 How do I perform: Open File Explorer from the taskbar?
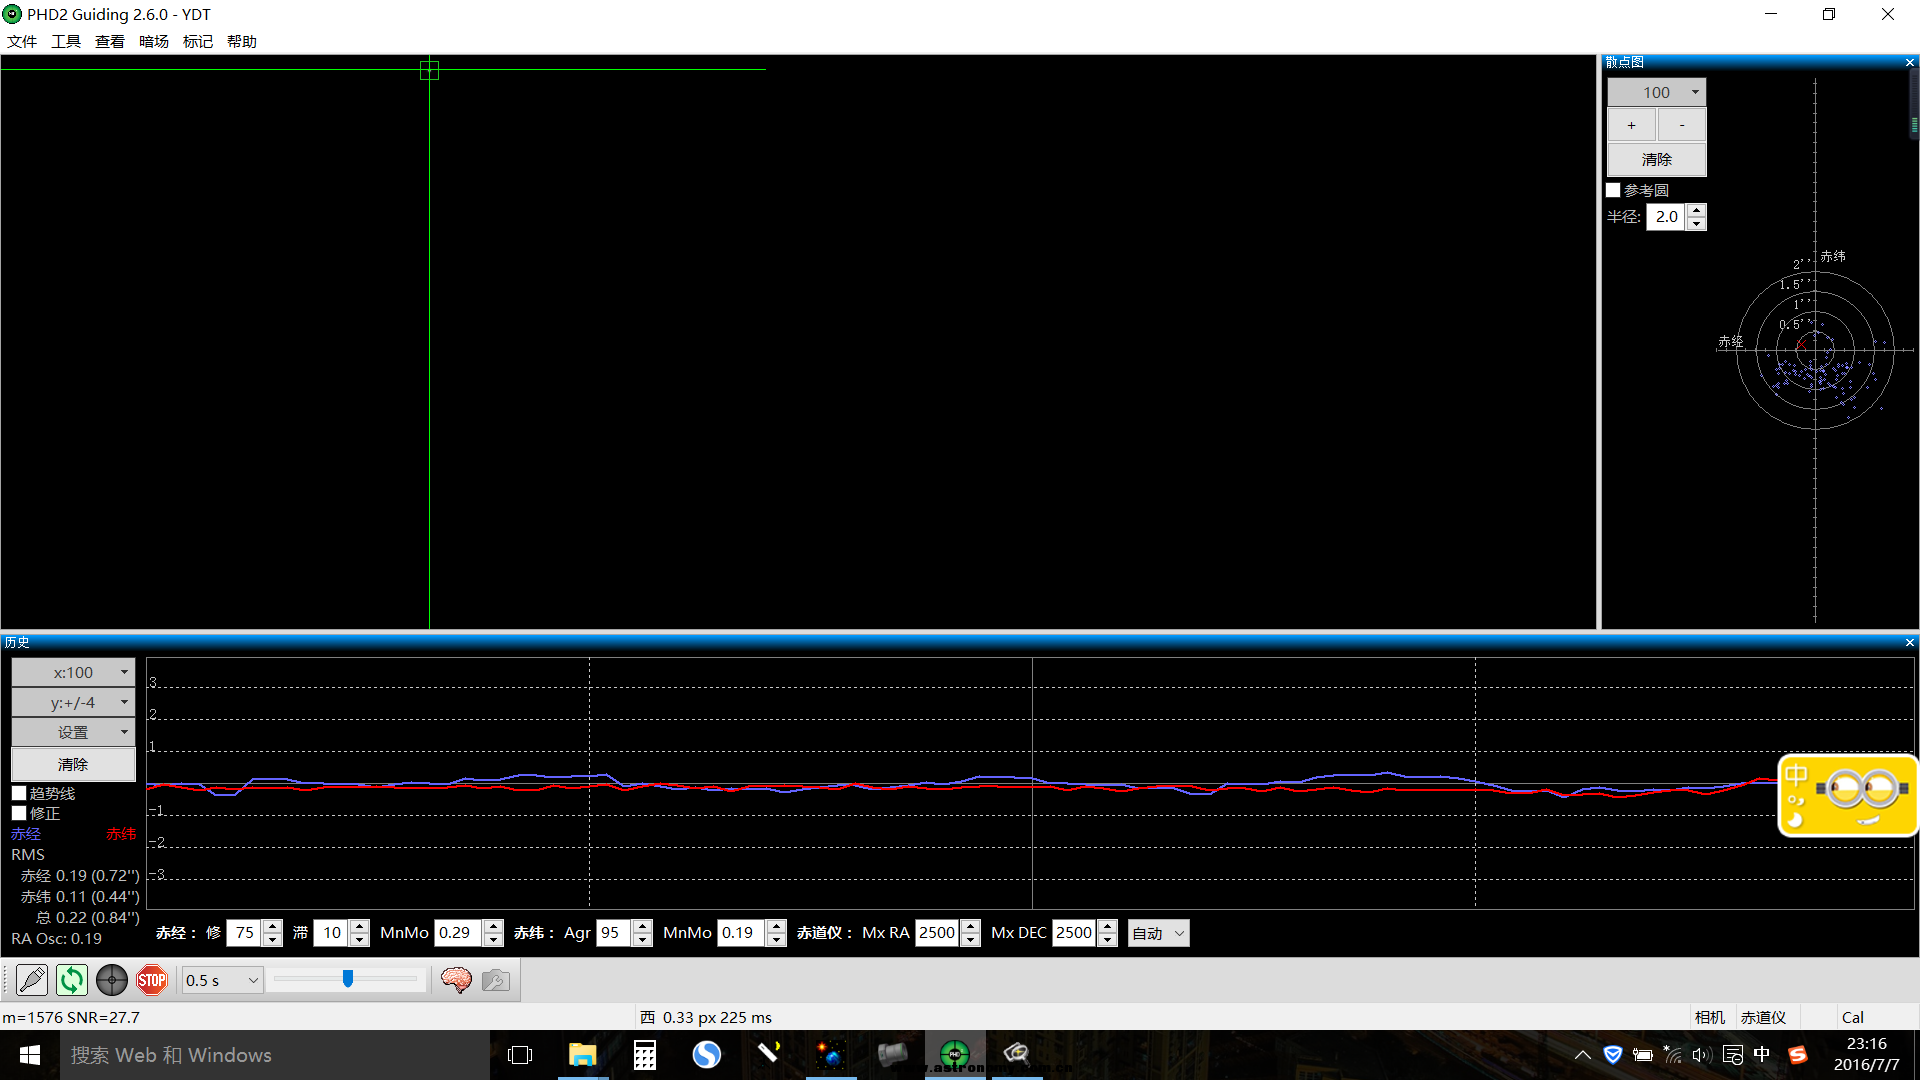coord(582,1055)
